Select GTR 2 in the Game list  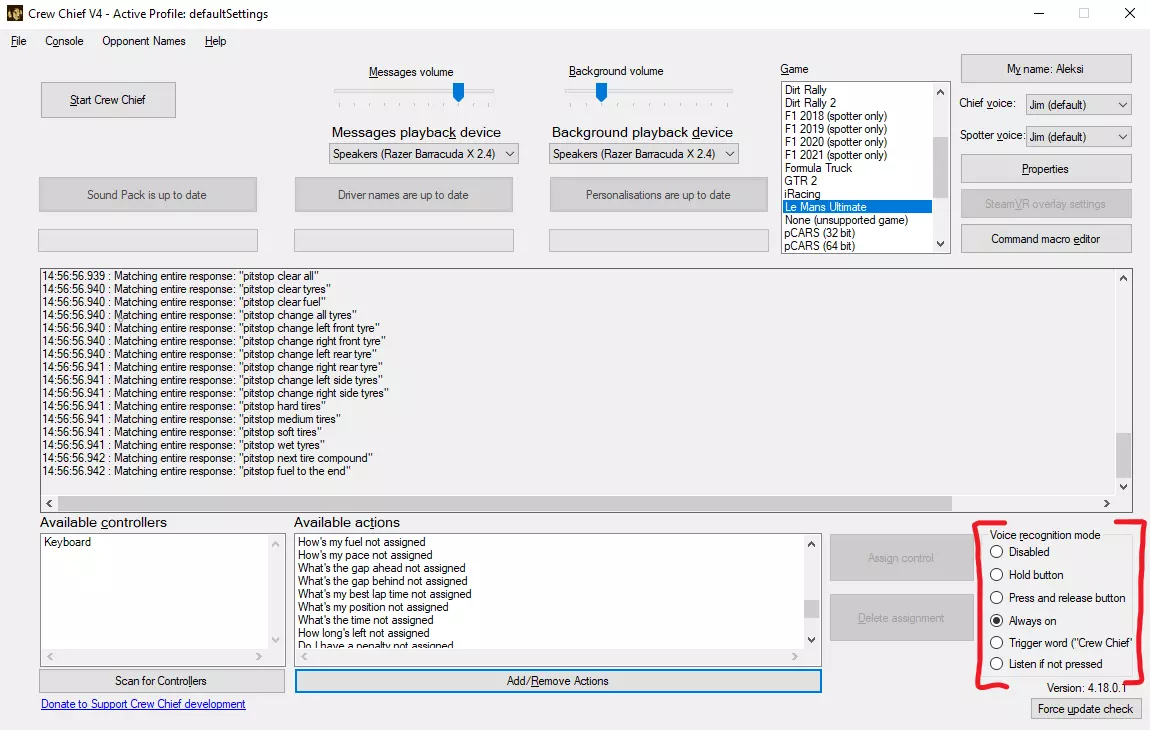click(x=800, y=180)
